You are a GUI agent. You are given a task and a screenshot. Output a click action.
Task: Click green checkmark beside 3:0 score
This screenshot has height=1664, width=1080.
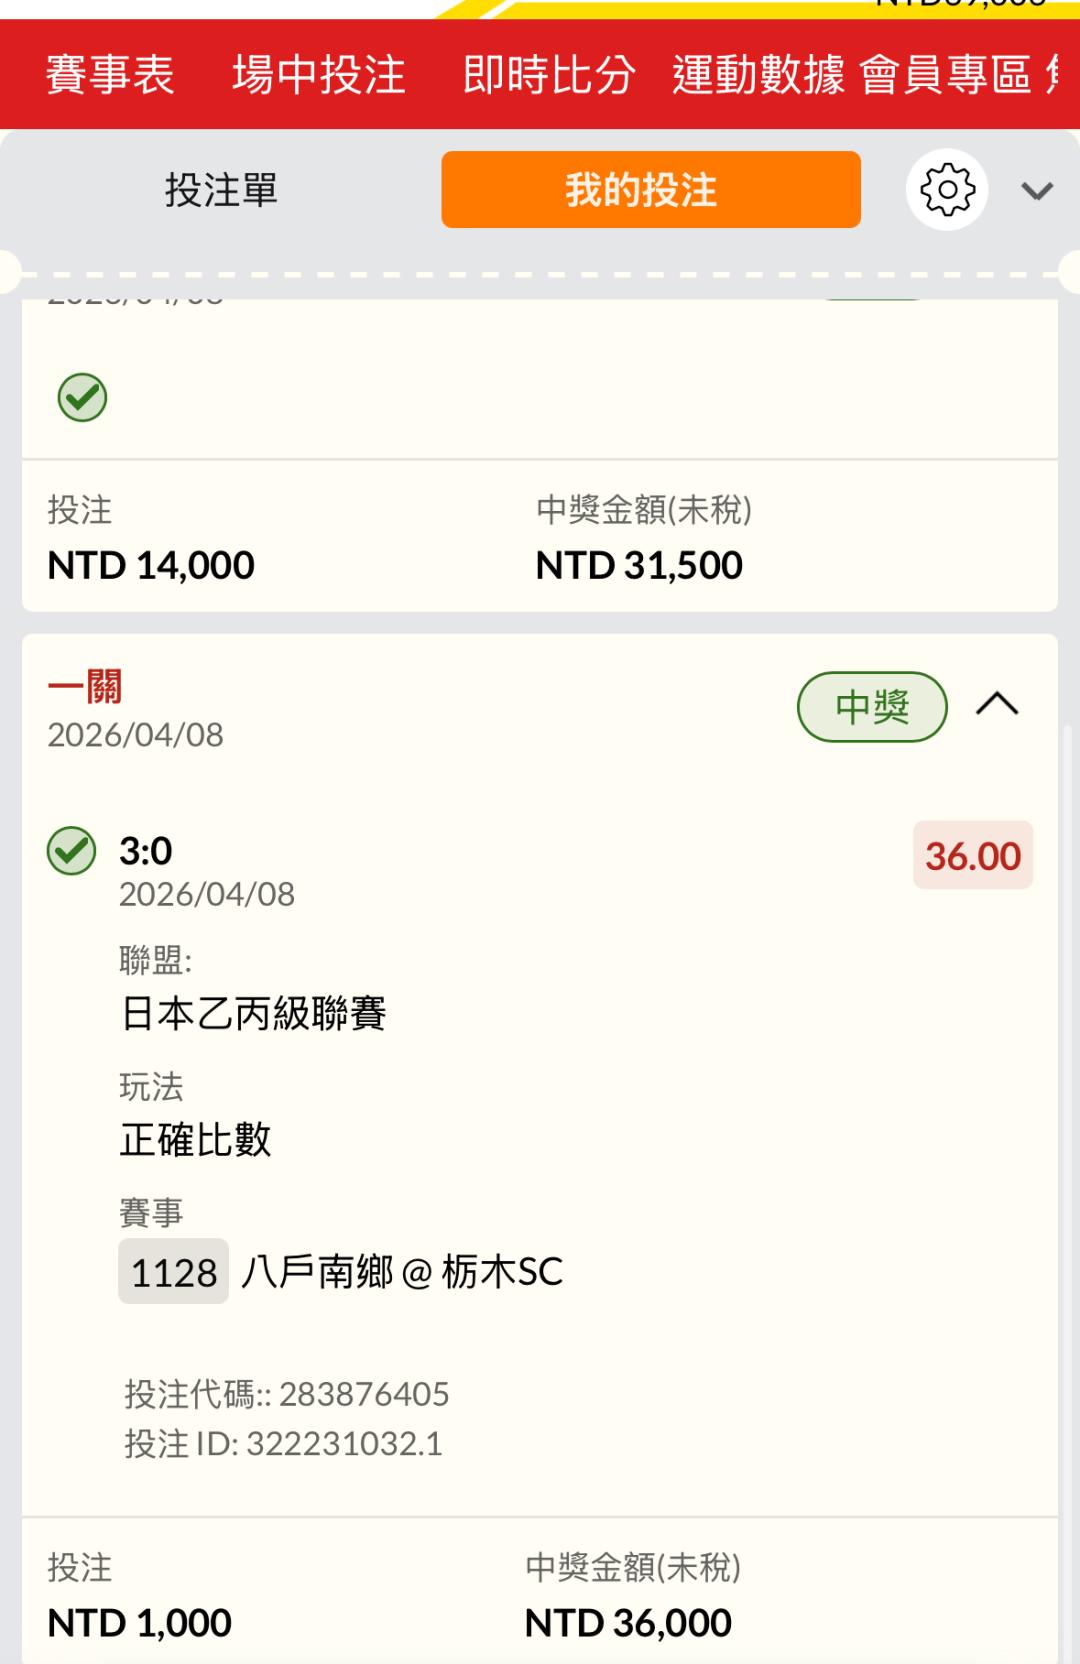(72, 851)
